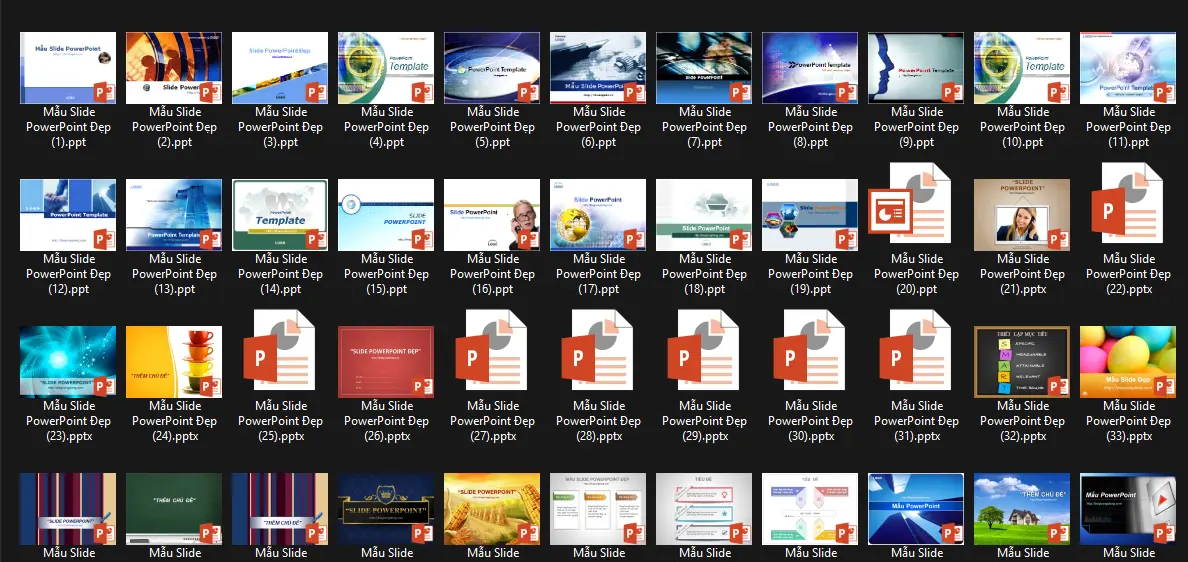This screenshot has width=1188, height=562.
Task: Select thumbnail of Mẫu Slide PowerPoint Đẹp (12).ppt
Action: (x=68, y=215)
